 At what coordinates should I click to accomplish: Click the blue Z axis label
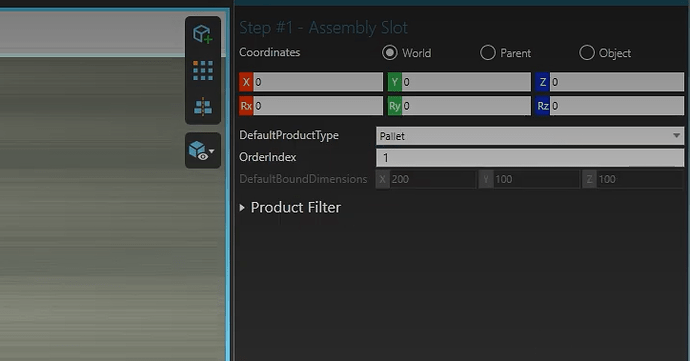click(543, 82)
